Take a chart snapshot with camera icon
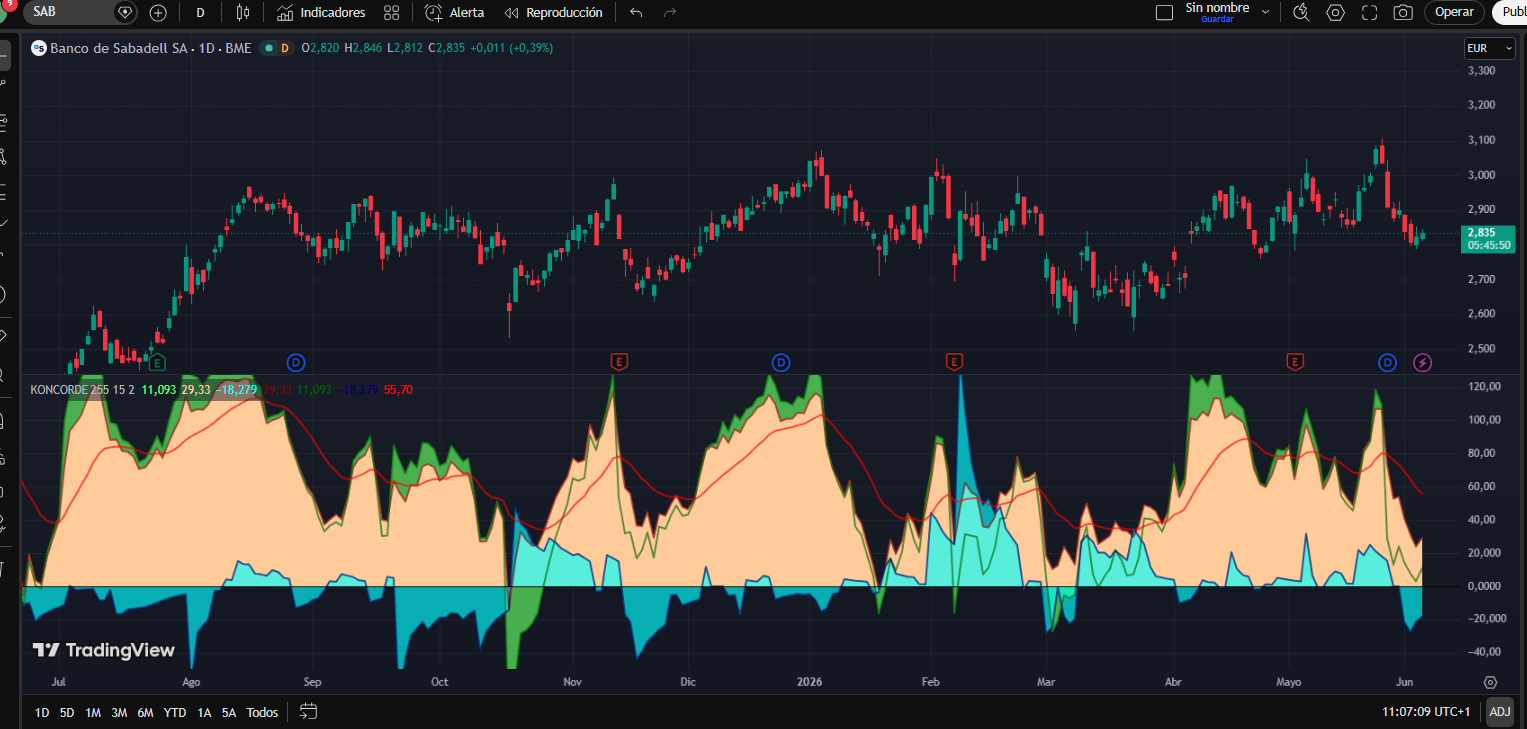Screen dimensions: 1527x729 point(1403,13)
